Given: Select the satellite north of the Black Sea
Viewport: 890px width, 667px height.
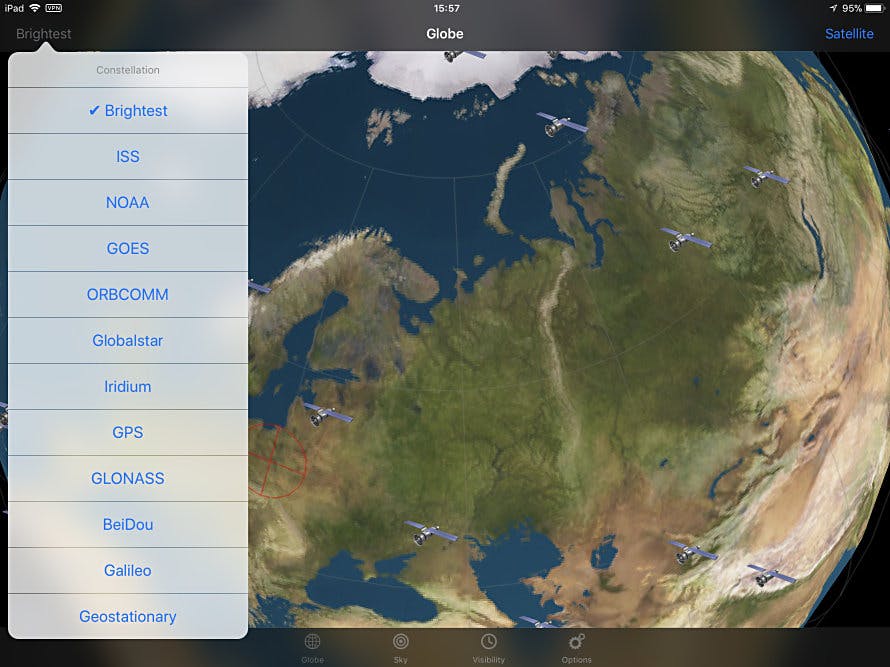Looking at the screenshot, I should (430, 534).
